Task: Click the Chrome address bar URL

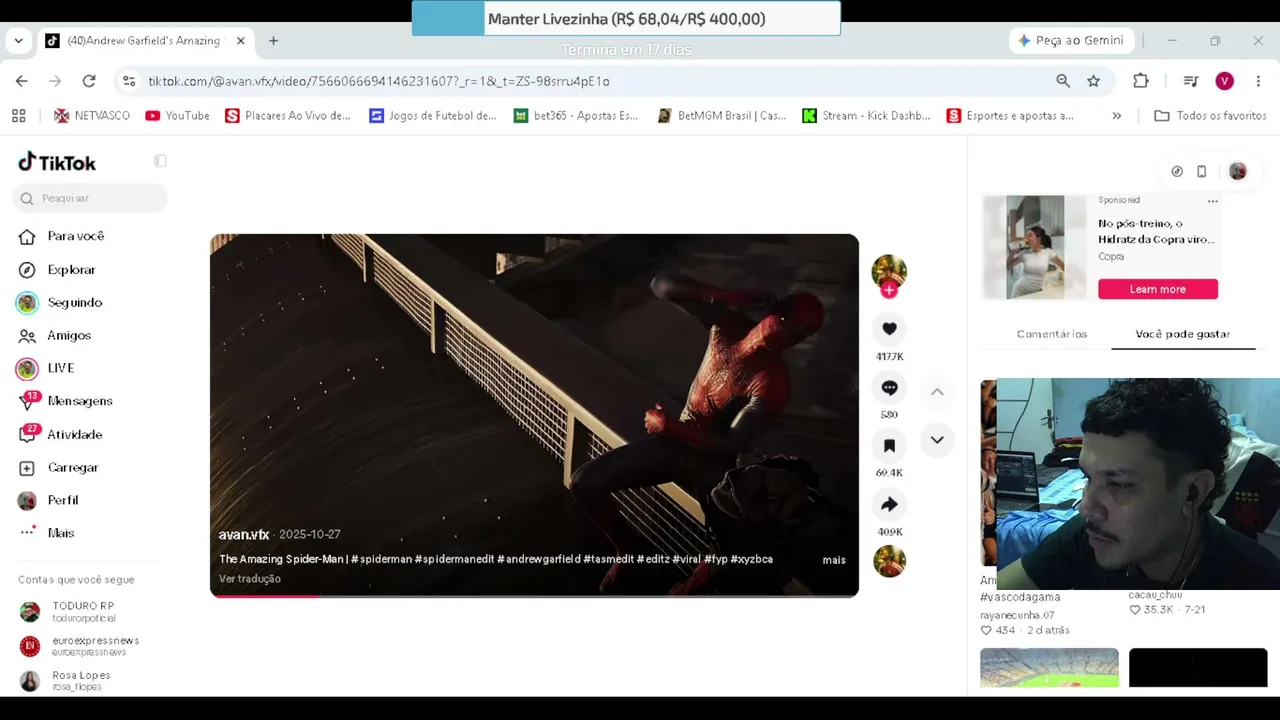Action: click(379, 81)
